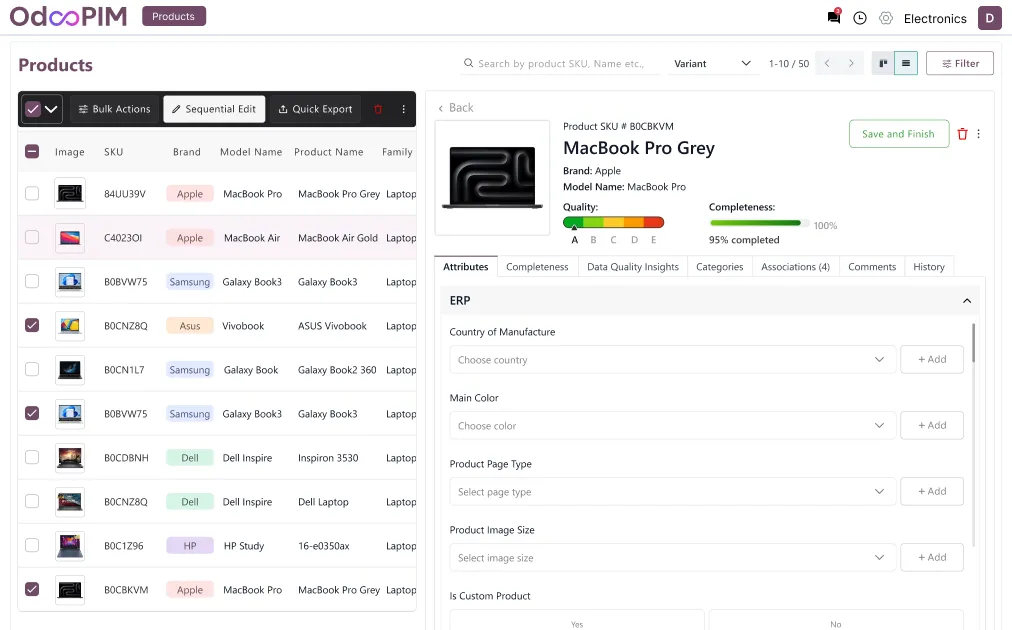
Task: Open the Variant dropdown
Action: 712,63
